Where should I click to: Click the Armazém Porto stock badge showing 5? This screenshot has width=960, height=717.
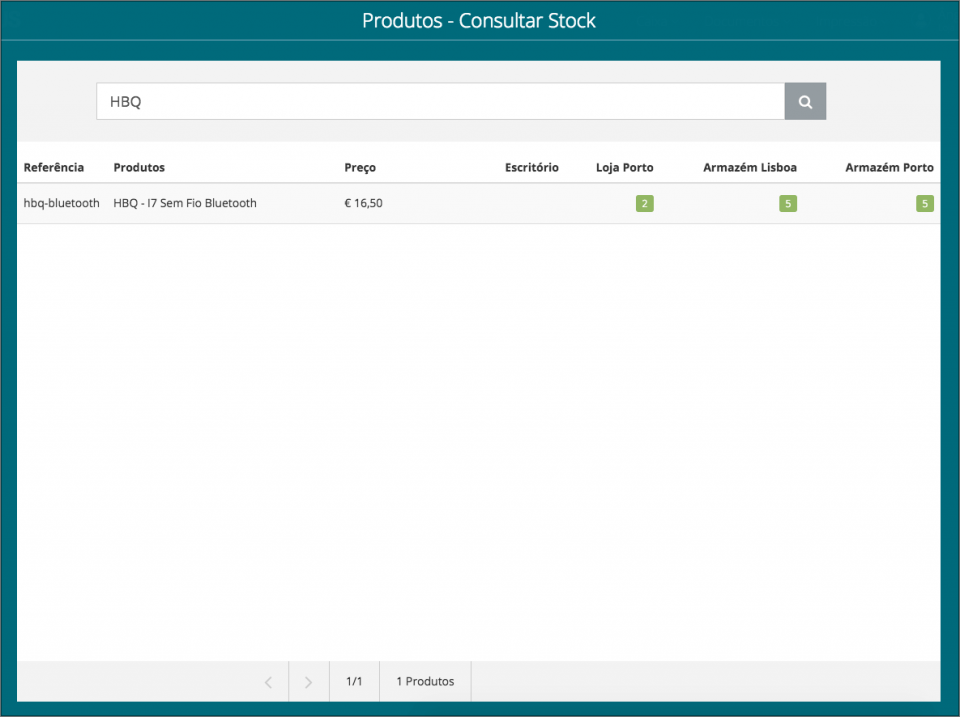(x=925, y=203)
